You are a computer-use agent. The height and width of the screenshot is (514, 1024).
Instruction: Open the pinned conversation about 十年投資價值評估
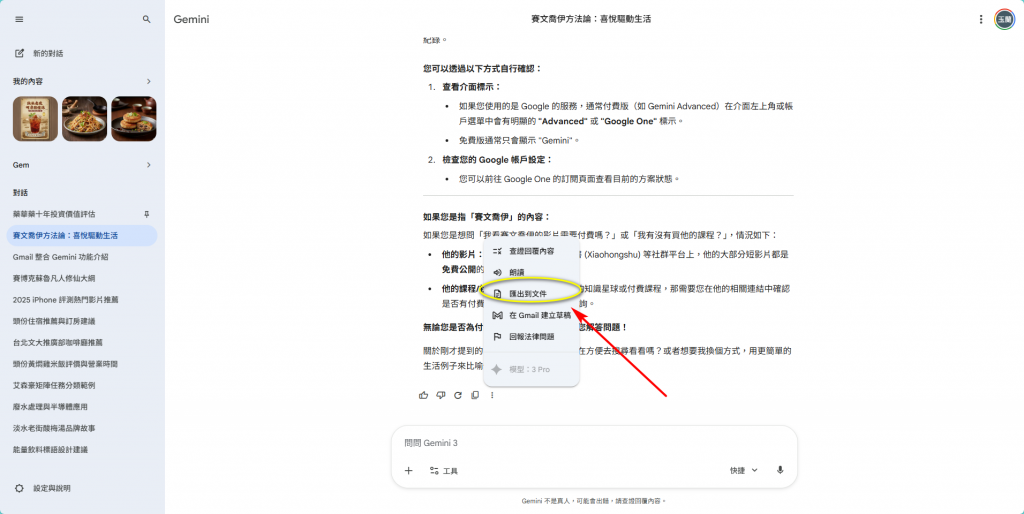82,214
